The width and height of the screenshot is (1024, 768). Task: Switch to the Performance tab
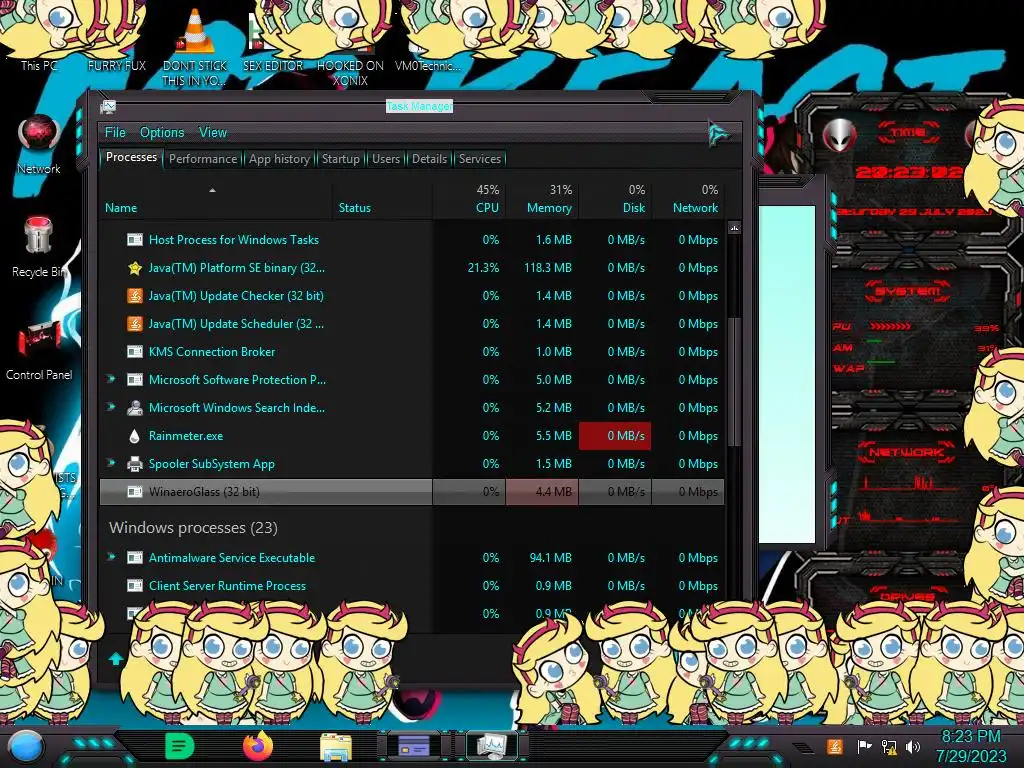click(x=202, y=159)
